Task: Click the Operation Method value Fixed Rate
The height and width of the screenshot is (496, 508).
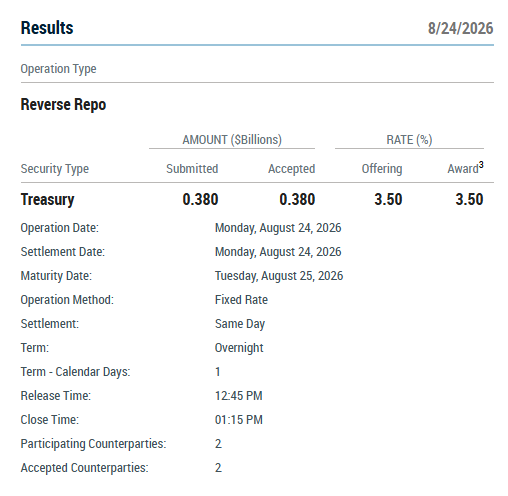Action: (241, 300)
